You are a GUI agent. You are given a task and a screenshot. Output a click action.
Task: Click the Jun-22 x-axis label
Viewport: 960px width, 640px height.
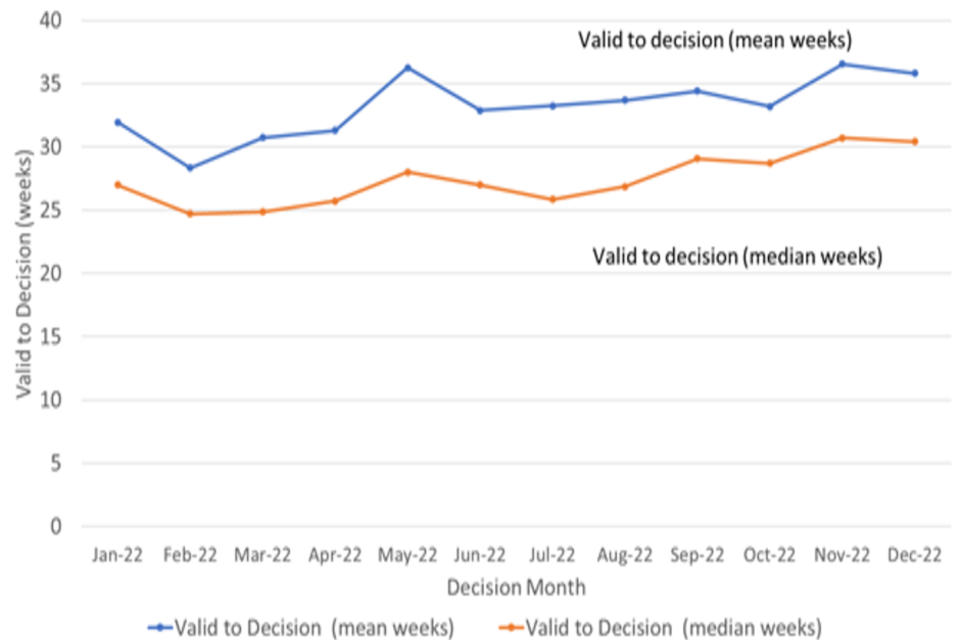pyautogui.click(x=480, y=555)
